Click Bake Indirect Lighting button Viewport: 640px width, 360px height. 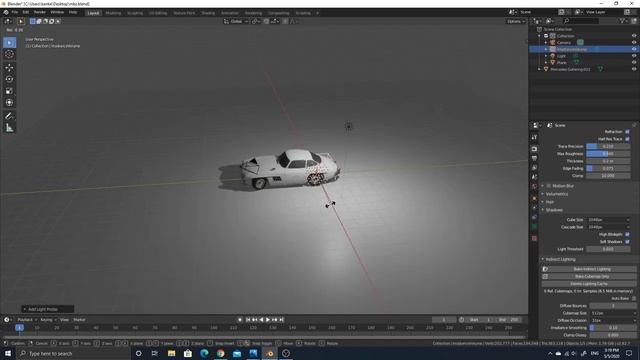589,269
